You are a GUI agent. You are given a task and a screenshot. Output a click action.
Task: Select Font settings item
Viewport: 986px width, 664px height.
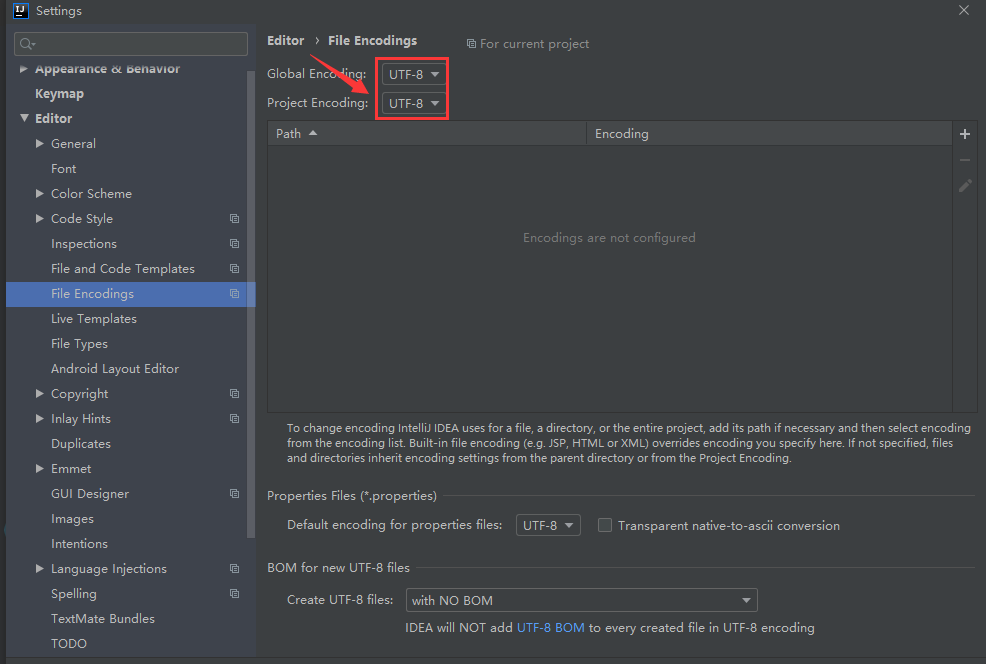coord(64,169)
